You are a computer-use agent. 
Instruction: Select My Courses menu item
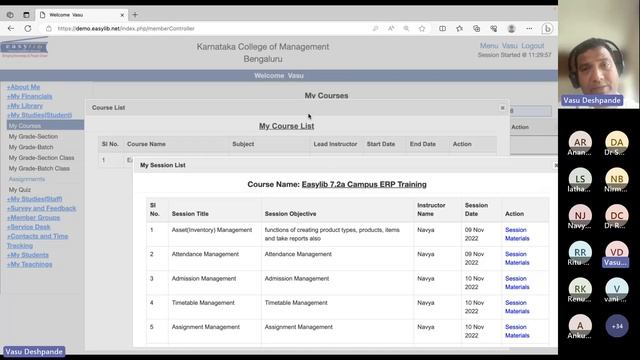(x=45, y=126)
